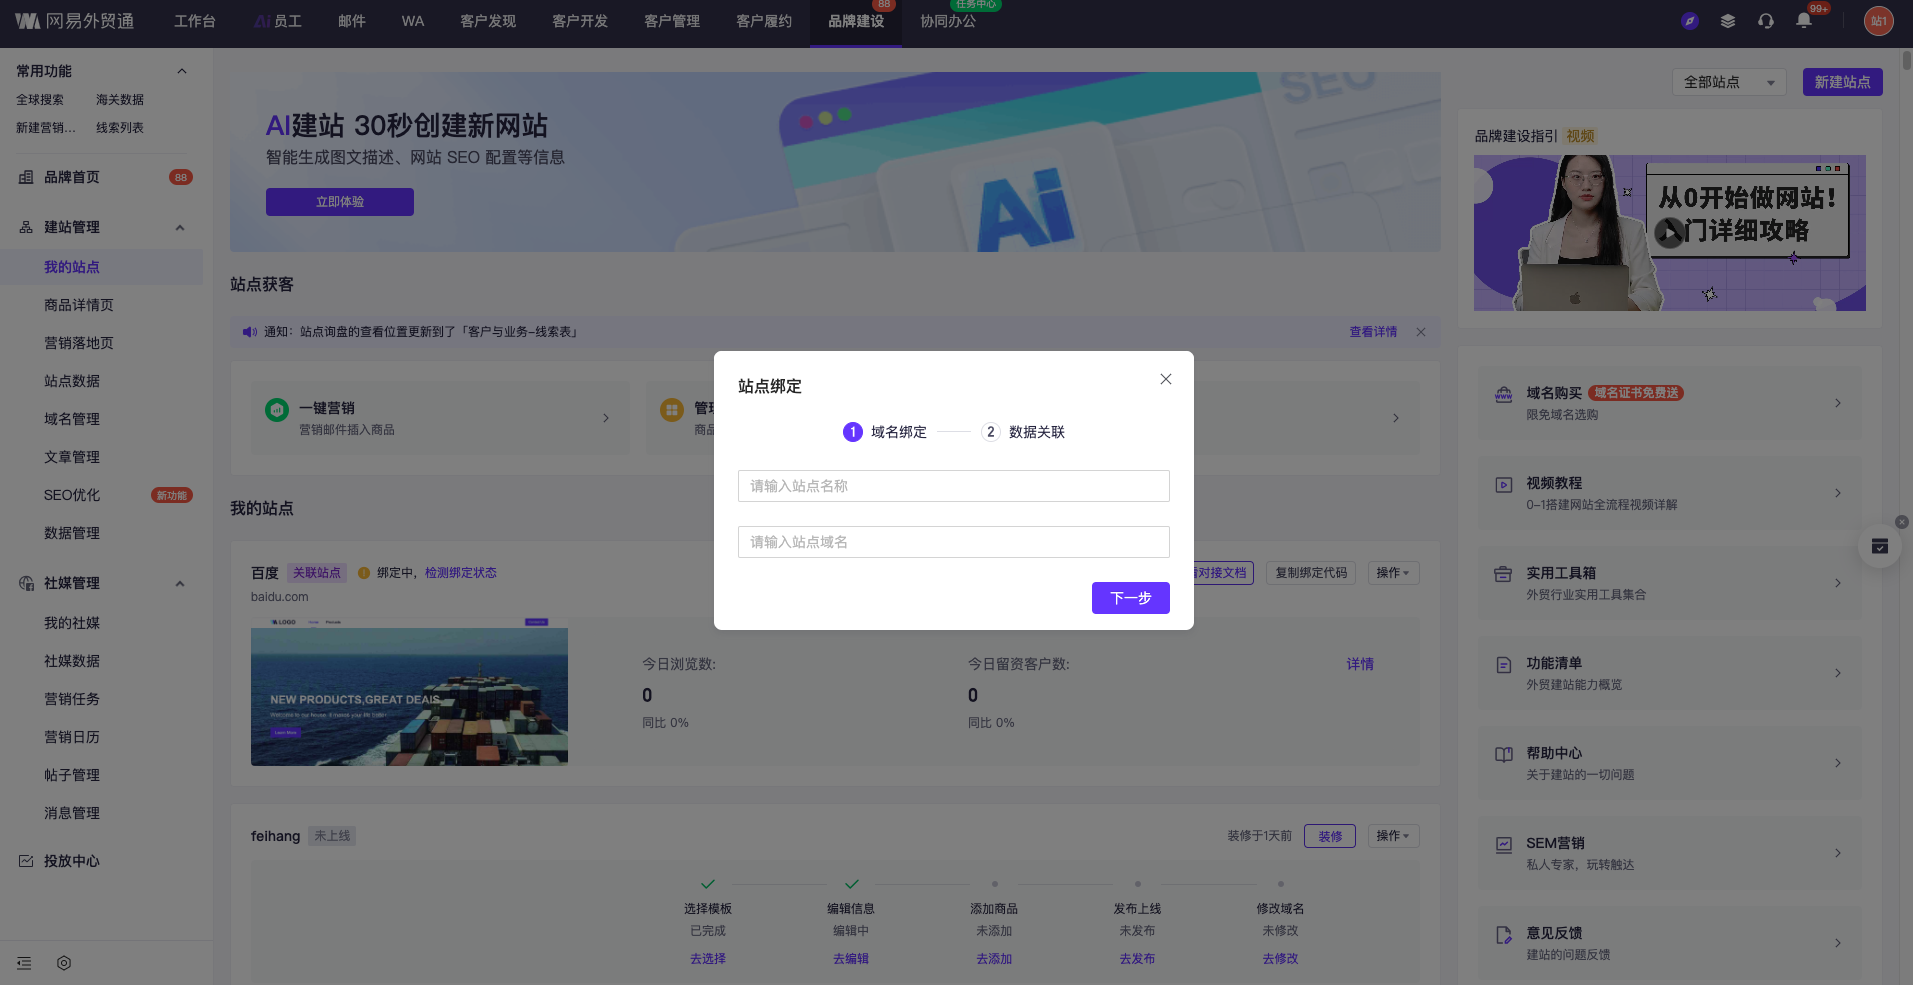
Task: Collapse the 社媒管理 sidebar section
Action: pos(180,583)
